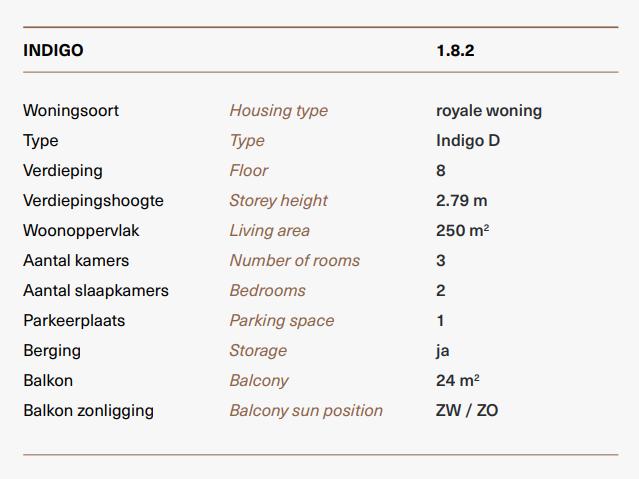Click the ja storage value

443,351
